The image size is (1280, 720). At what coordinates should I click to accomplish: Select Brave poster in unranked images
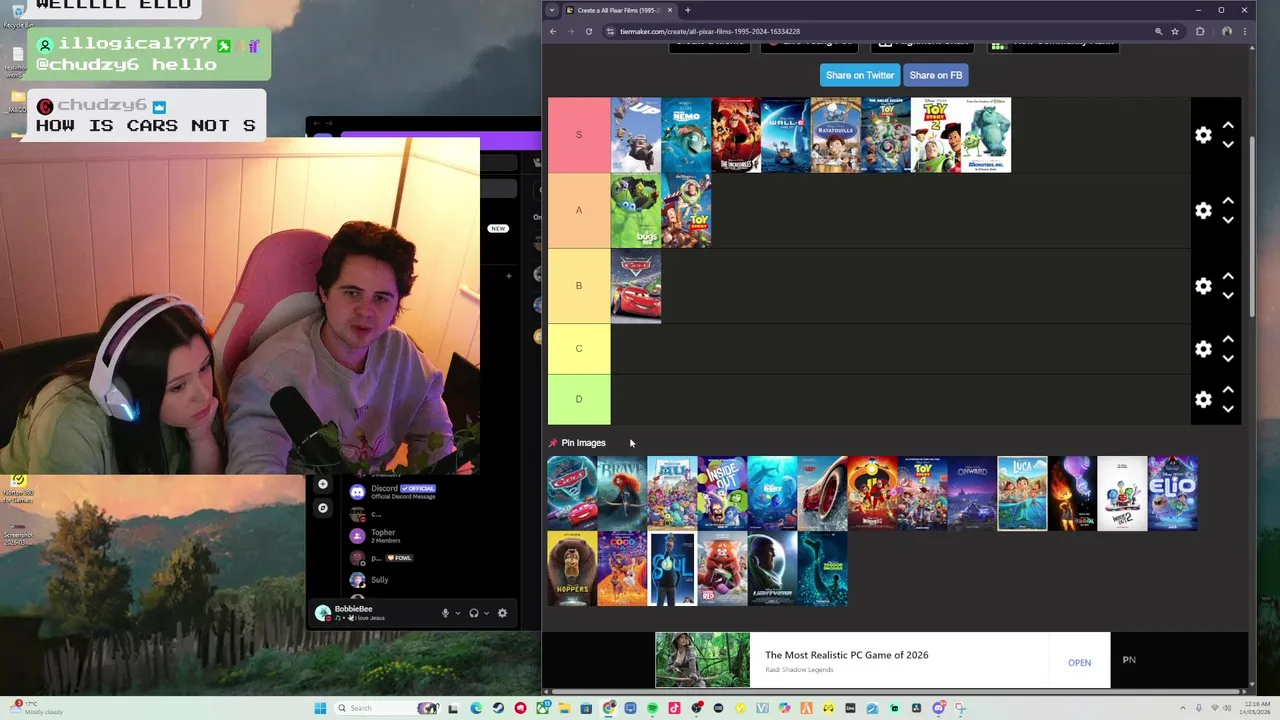[x=622, y=493]
